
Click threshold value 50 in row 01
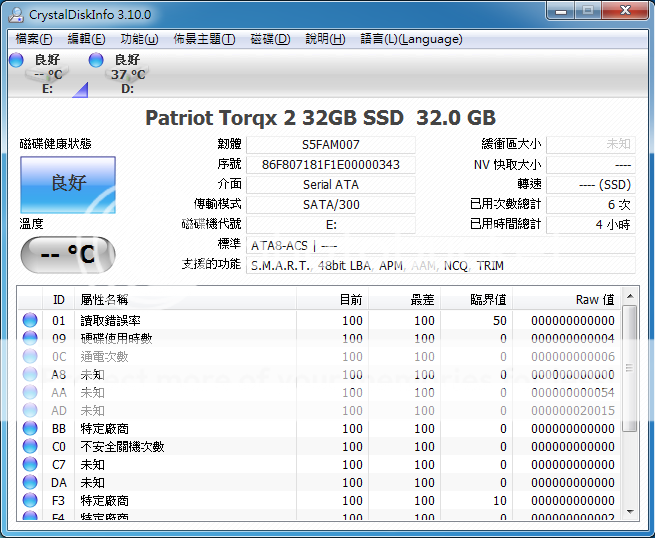click(x=500, y=320)
